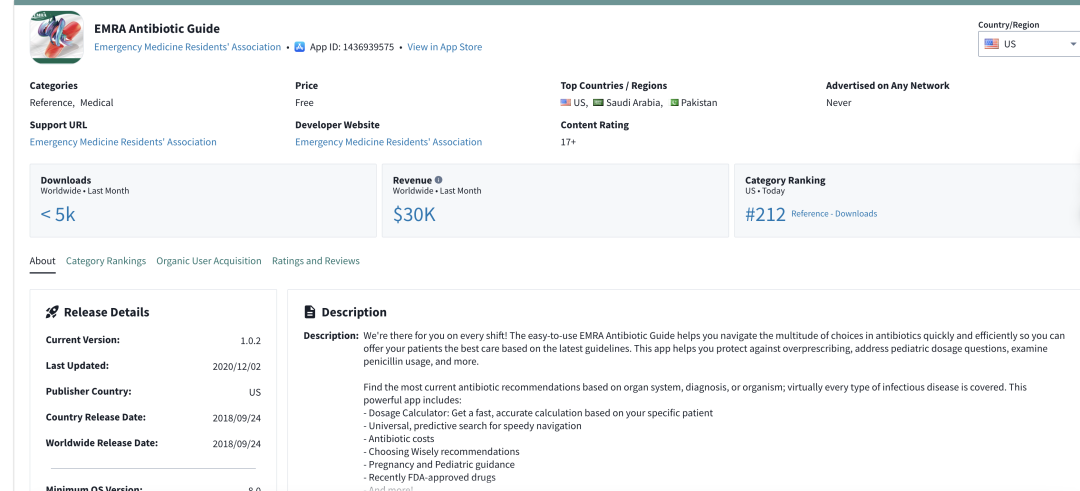Click the Last Updated date 2020/12/02
The width and height of the screenshot is (1080, 491).
[237, 366]
